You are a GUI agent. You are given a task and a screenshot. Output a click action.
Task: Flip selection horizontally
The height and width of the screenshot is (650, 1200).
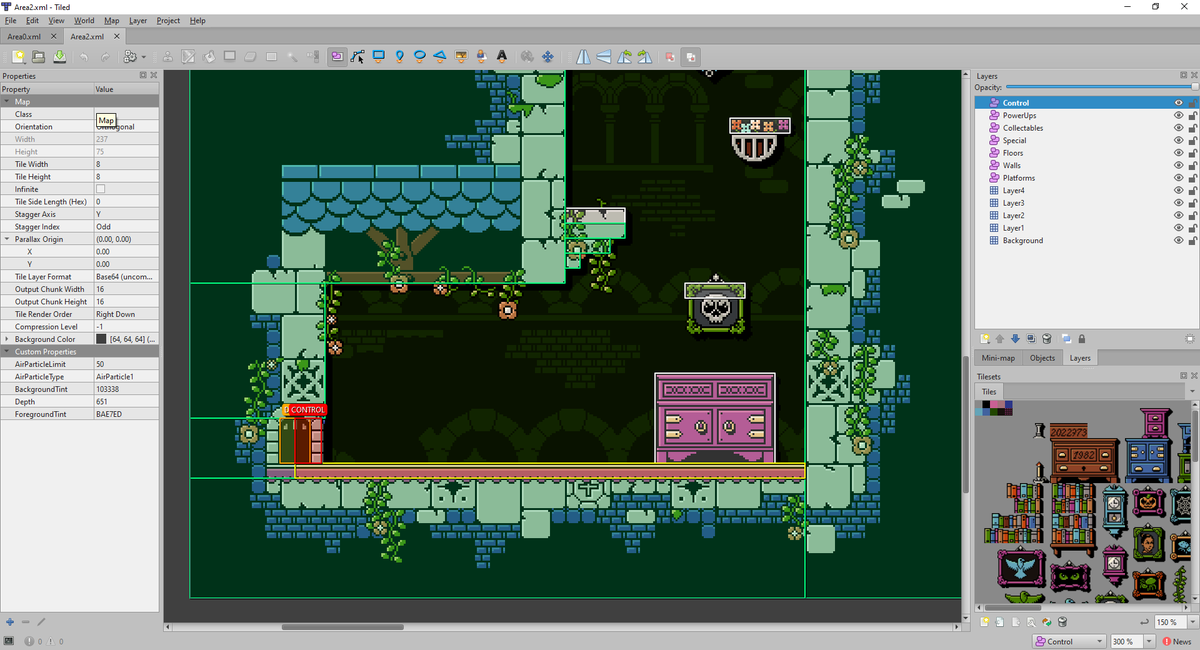click(x=583, y=56)
